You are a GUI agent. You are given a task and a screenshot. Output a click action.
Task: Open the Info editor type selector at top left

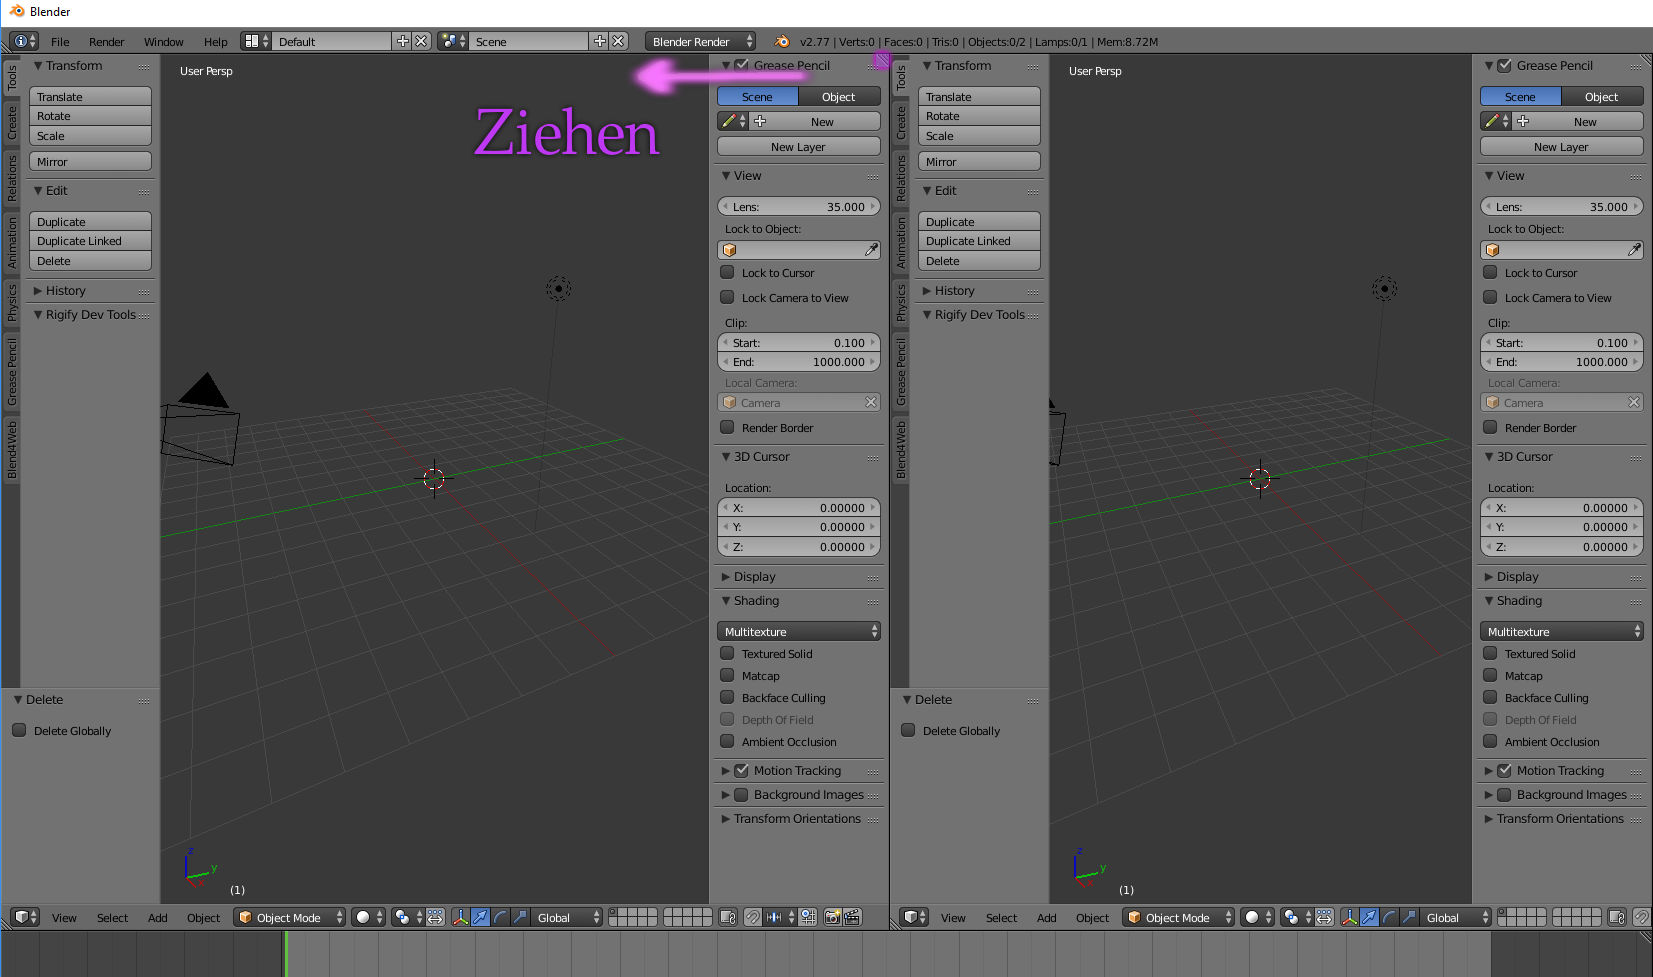tap(24, 41)
